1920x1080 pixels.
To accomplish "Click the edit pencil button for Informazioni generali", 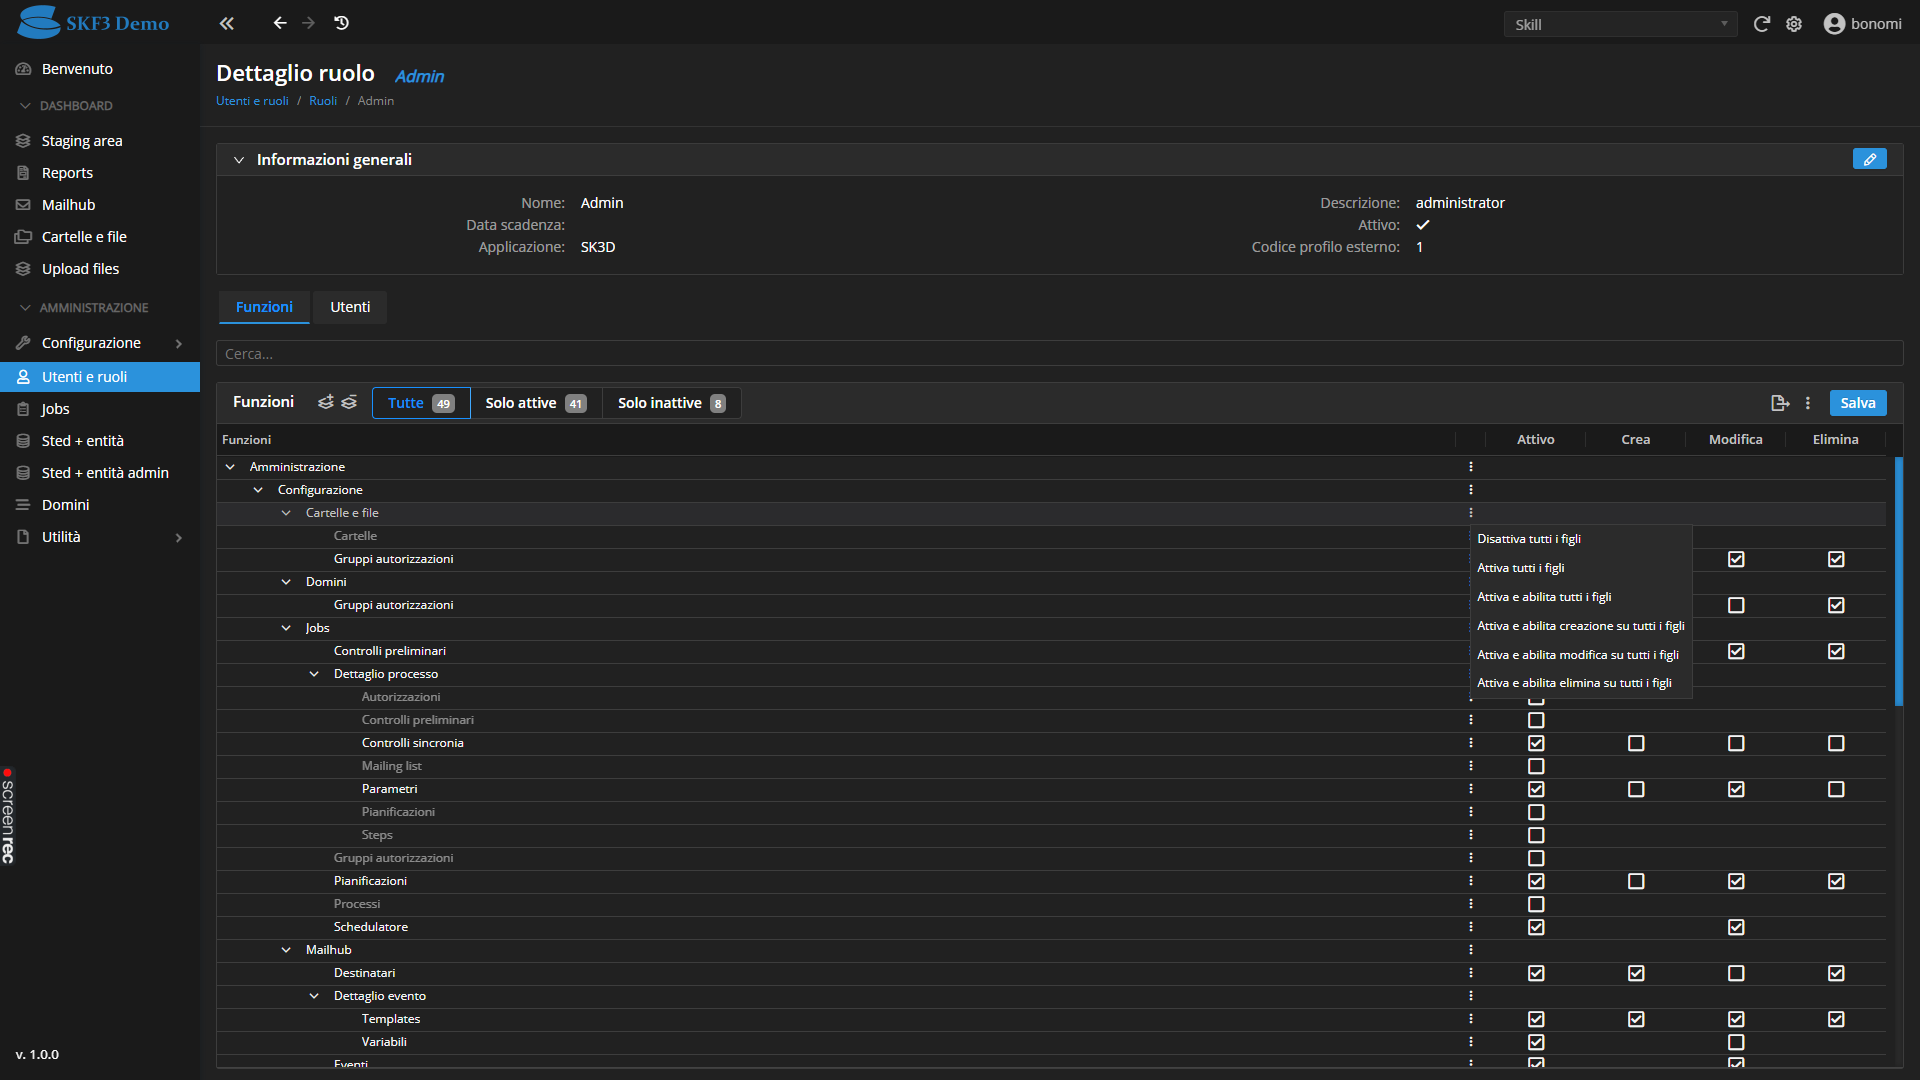I will pos(1869,160).
